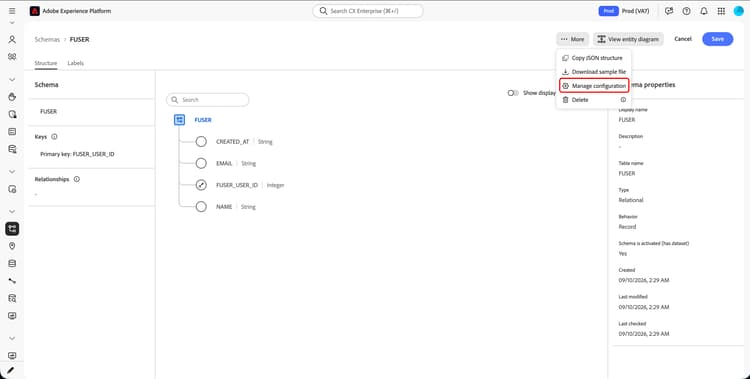Select the CREATED_AT field circle
This screenshot has width=750, height=379.
coord(201,142)
